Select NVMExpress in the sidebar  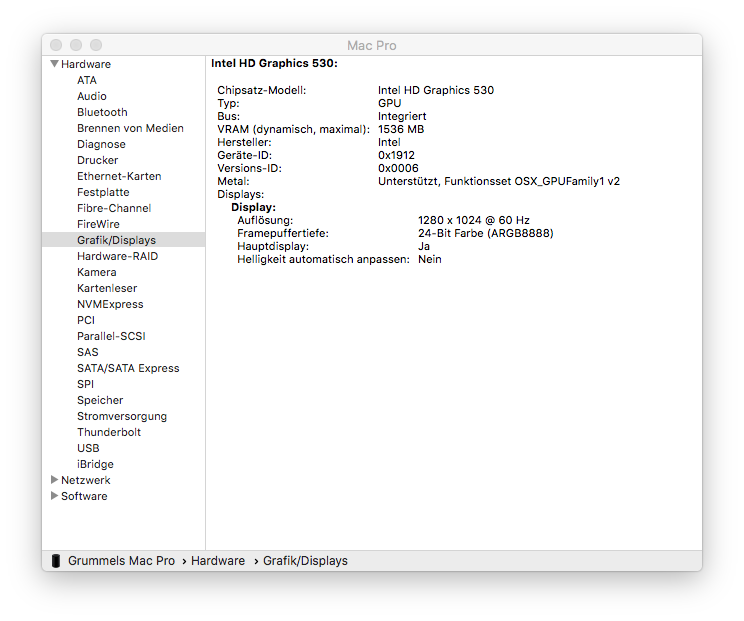click(x=110, y=304)
